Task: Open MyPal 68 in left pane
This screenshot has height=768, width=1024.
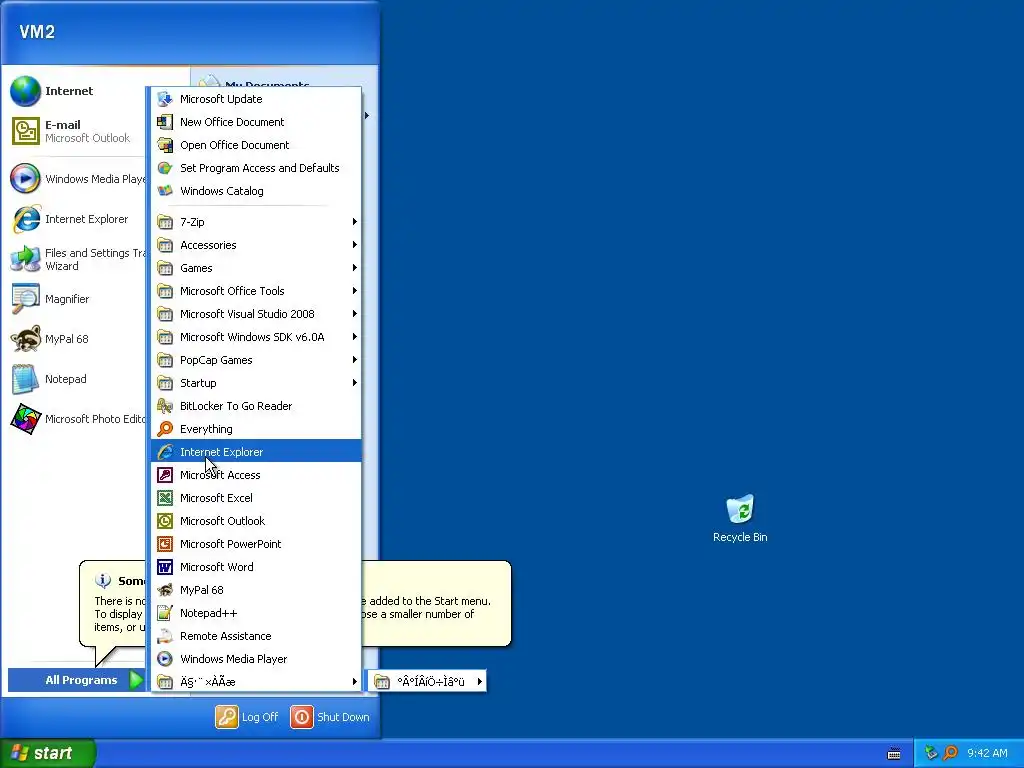Action: [75, 339]
